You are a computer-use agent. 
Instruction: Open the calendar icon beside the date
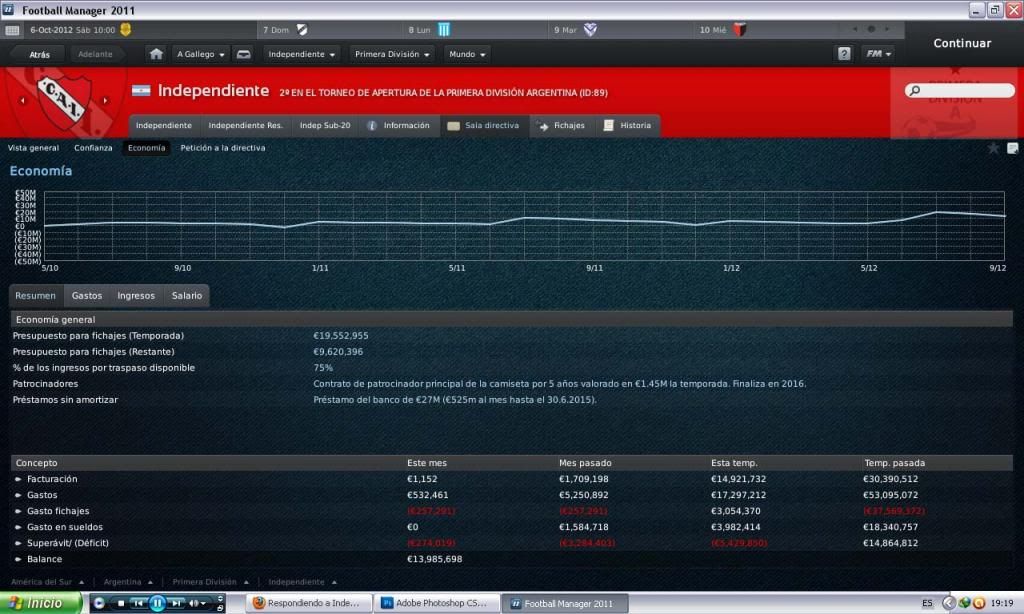point(12,30)
